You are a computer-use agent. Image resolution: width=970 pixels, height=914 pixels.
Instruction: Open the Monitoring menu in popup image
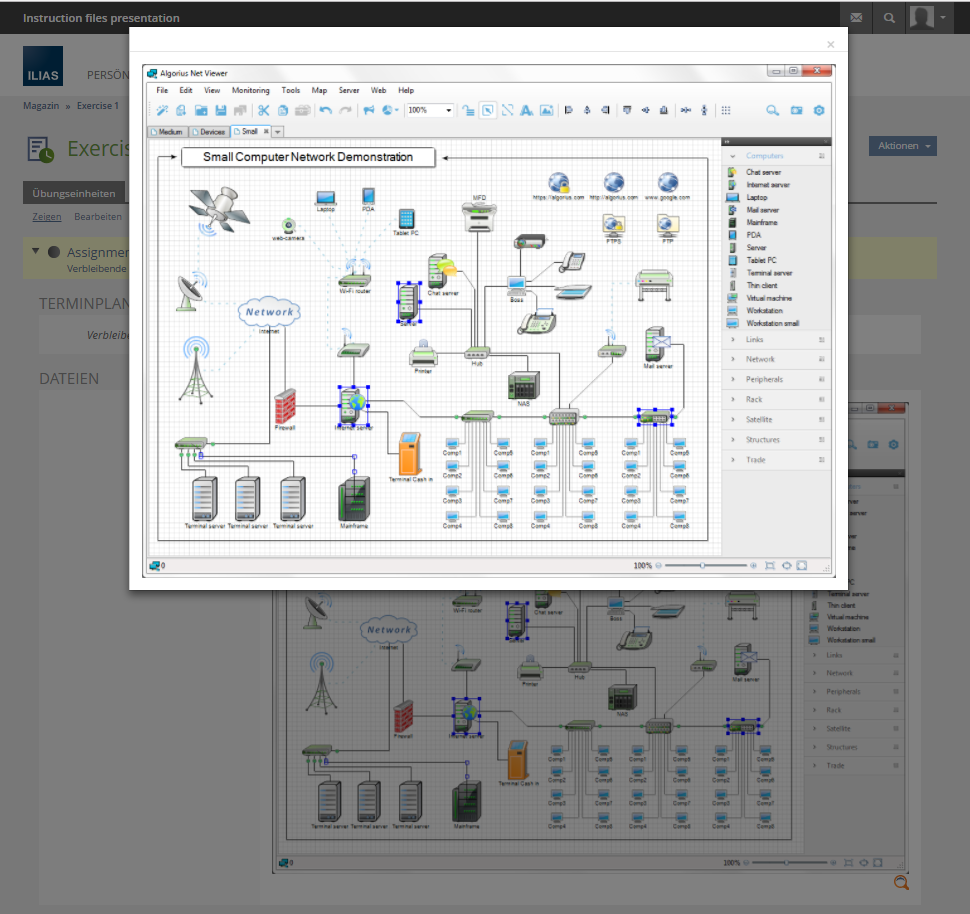click(x=251, y=90)
